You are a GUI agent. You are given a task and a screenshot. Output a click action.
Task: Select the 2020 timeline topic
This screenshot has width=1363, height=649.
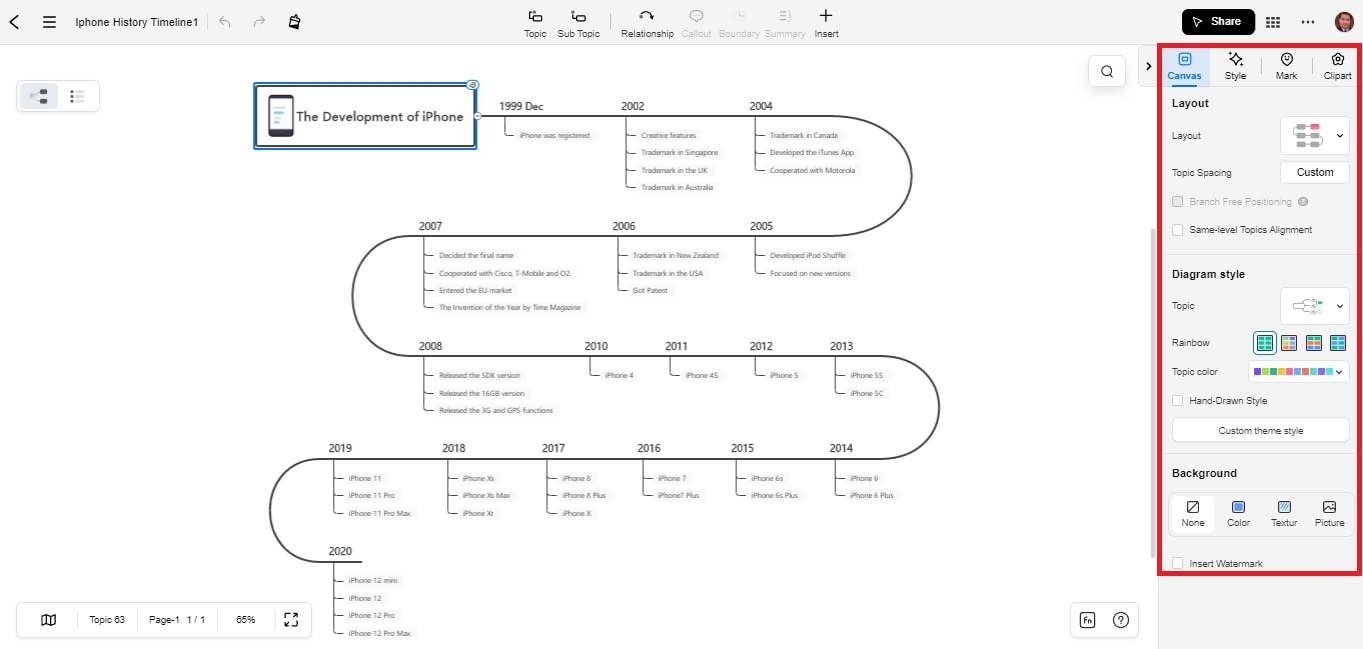click(340, 551)
